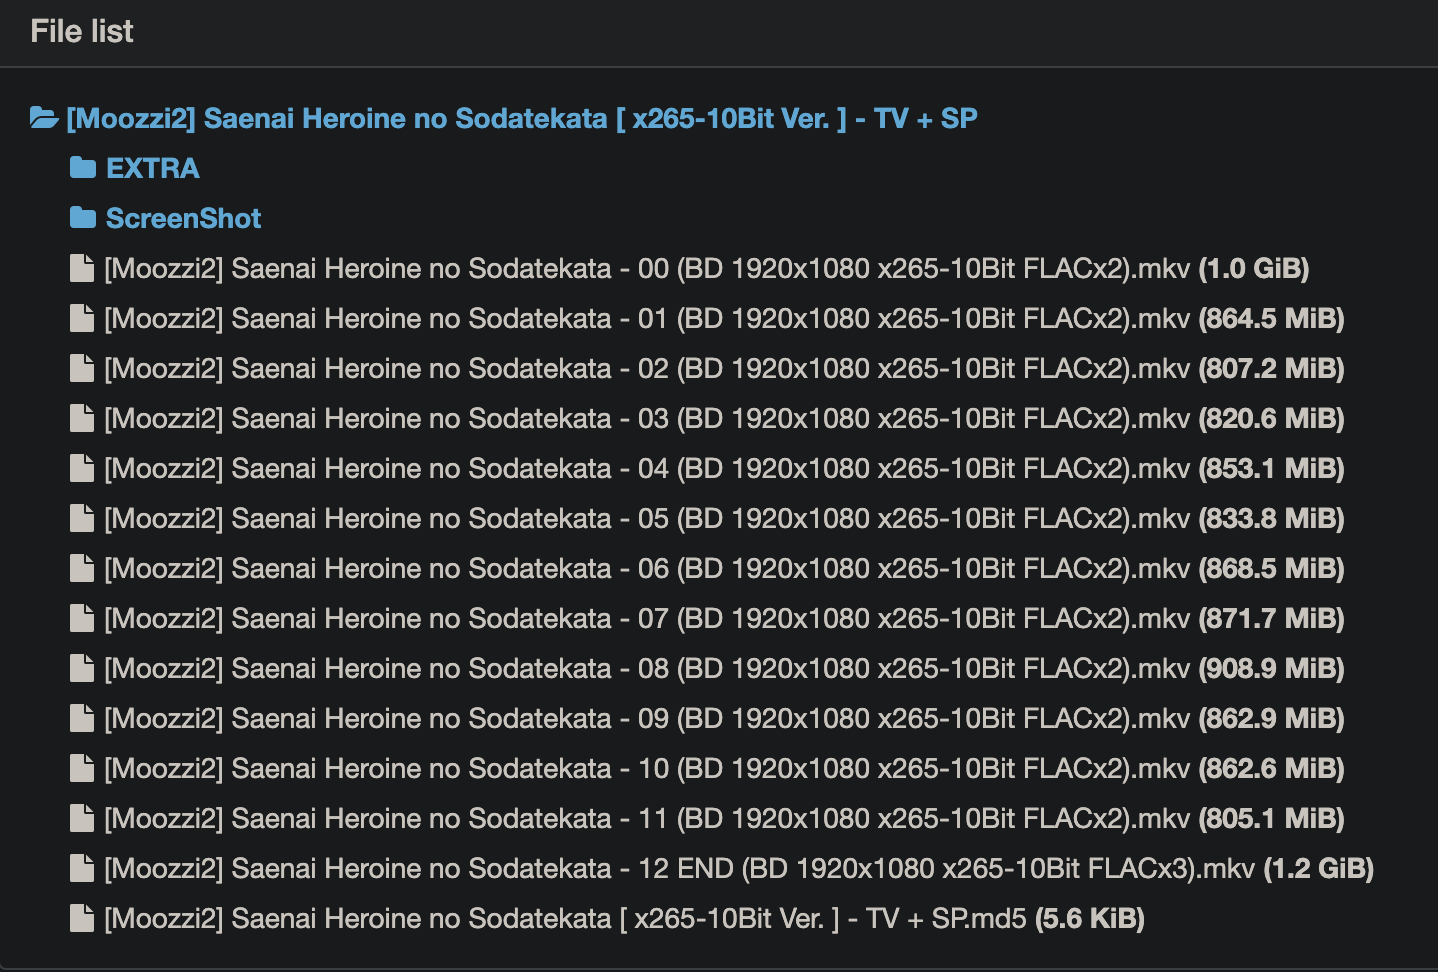Select episode 02 mkv file name

tap(646, 368)
